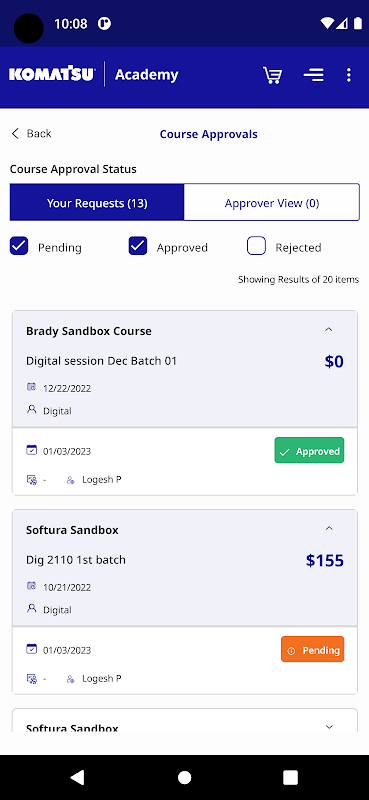The image size is (369, 800).
Task: Open the hamburger menu icon
Action: point(313,75)
